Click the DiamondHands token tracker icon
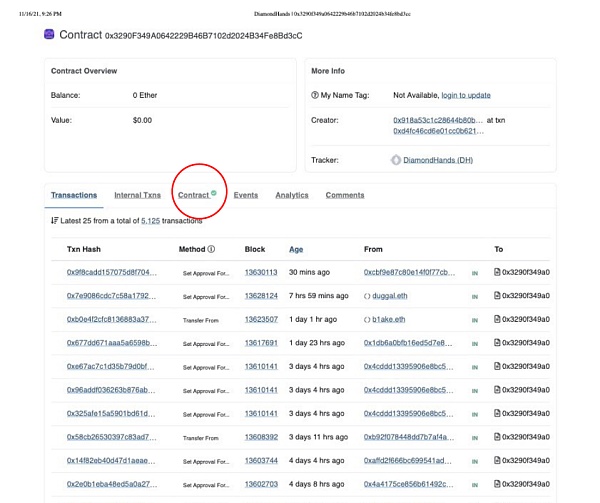The image size is (600, 503). (x=396, y=160)
